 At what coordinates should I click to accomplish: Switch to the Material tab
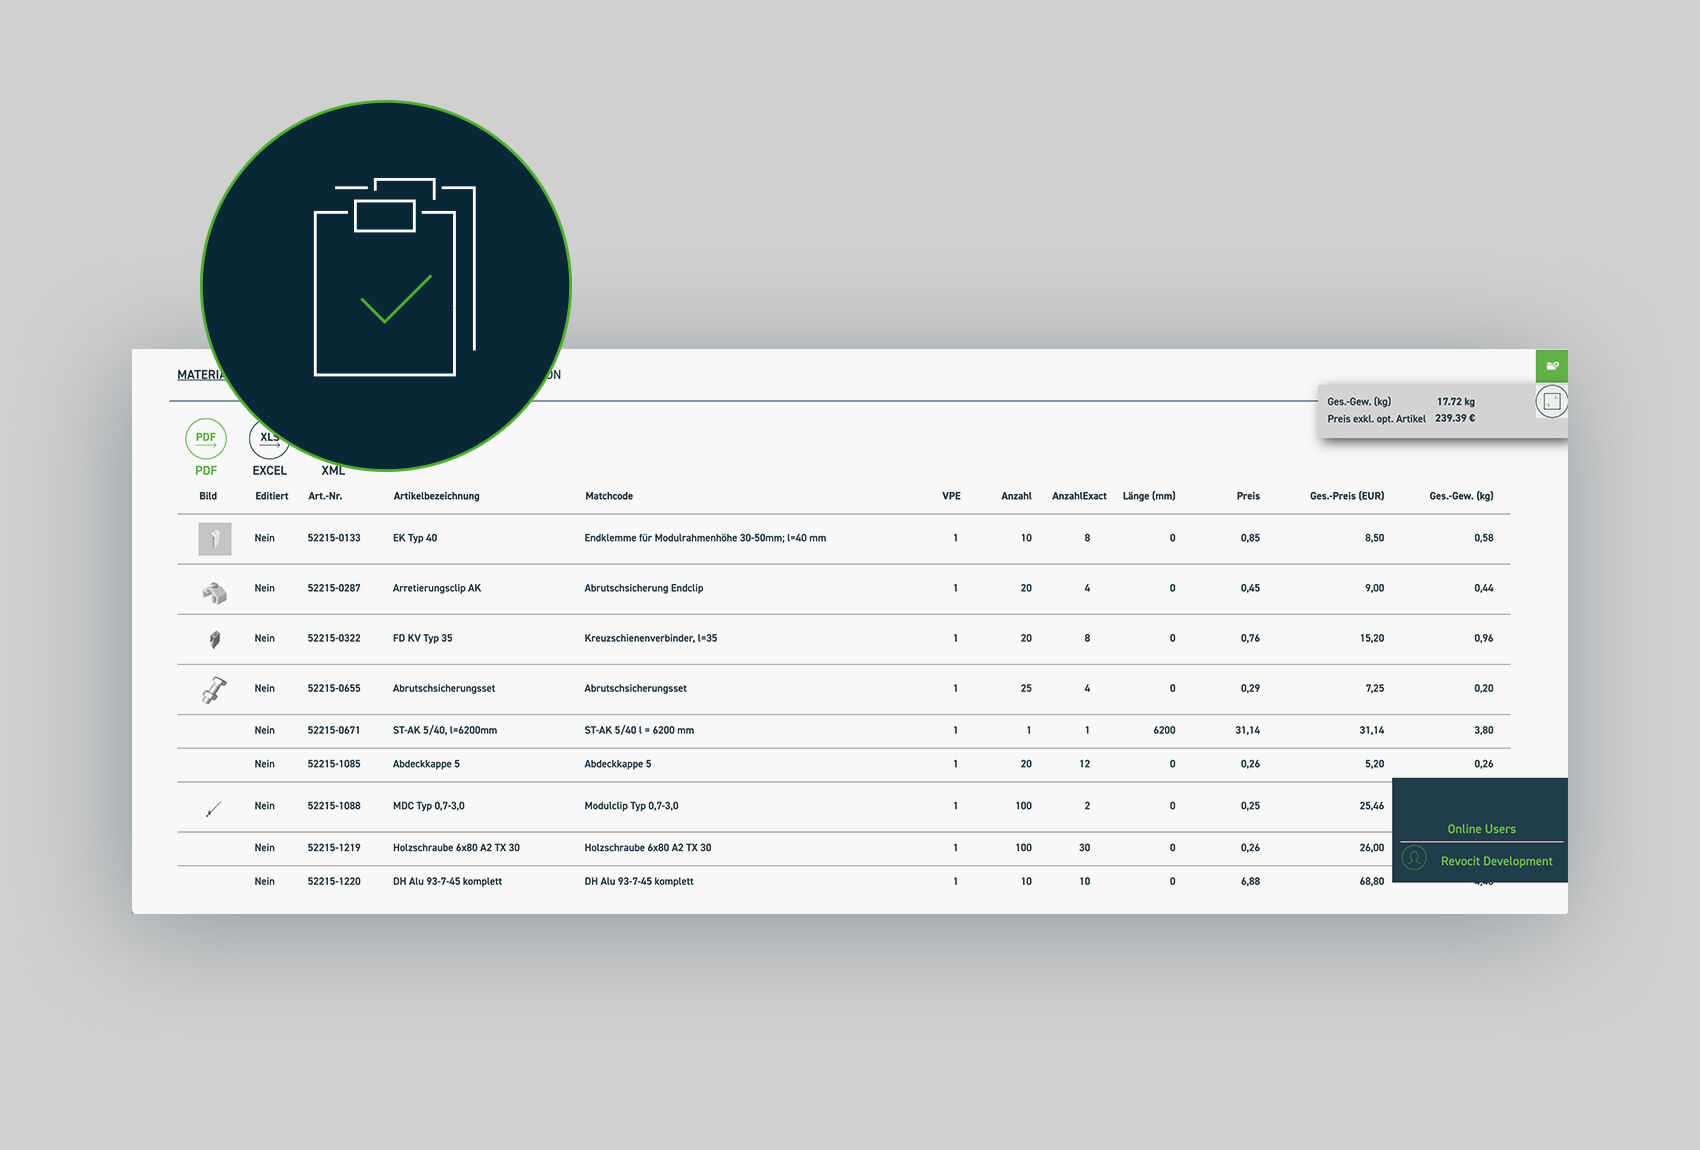pos(200,375)
